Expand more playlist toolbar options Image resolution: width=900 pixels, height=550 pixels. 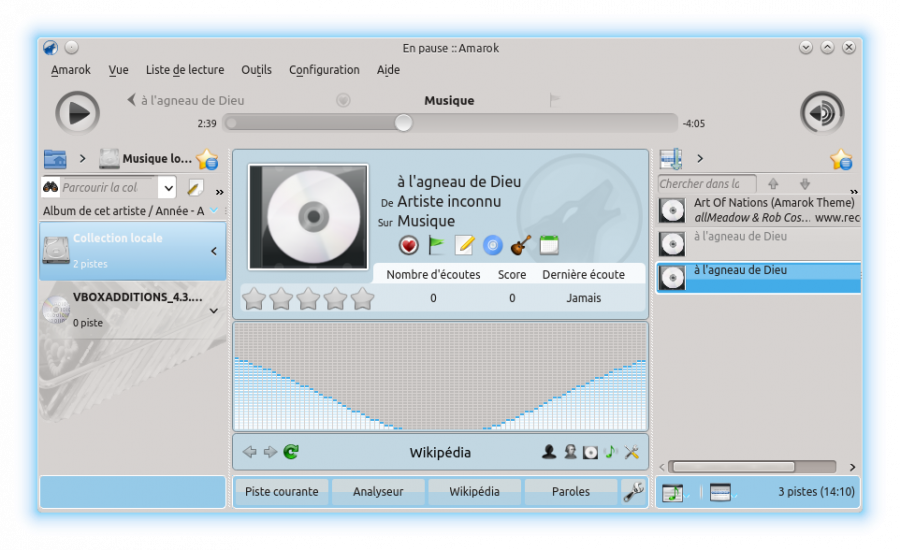tap(854, 191)
